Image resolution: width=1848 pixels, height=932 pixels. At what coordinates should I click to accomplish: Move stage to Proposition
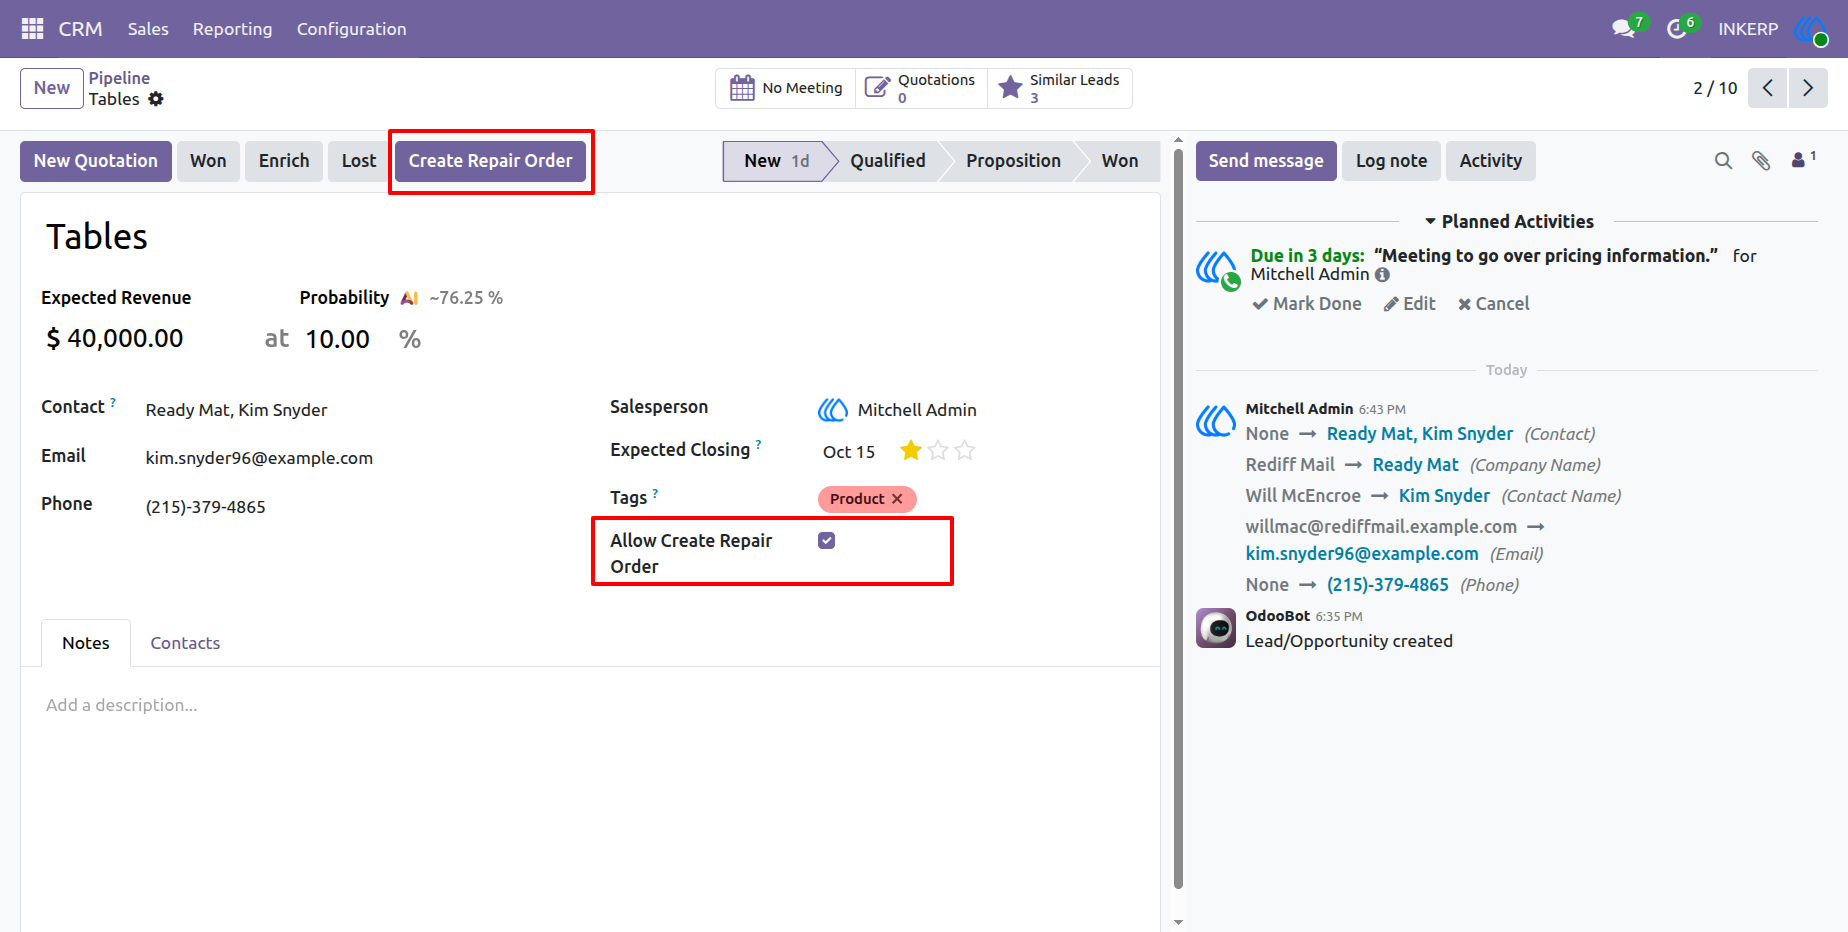(x=1013, y=161)
